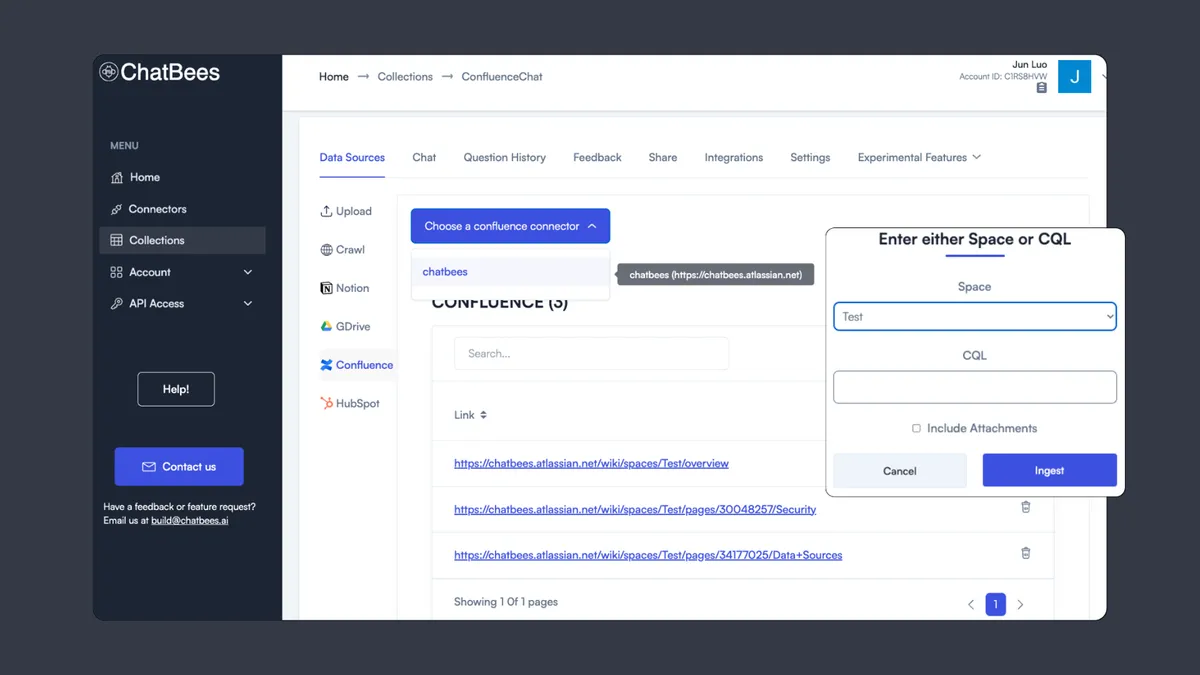Viewport: 1200px width, 675px height.
Task: Switch to the Share tab
Action: point(662,157)
